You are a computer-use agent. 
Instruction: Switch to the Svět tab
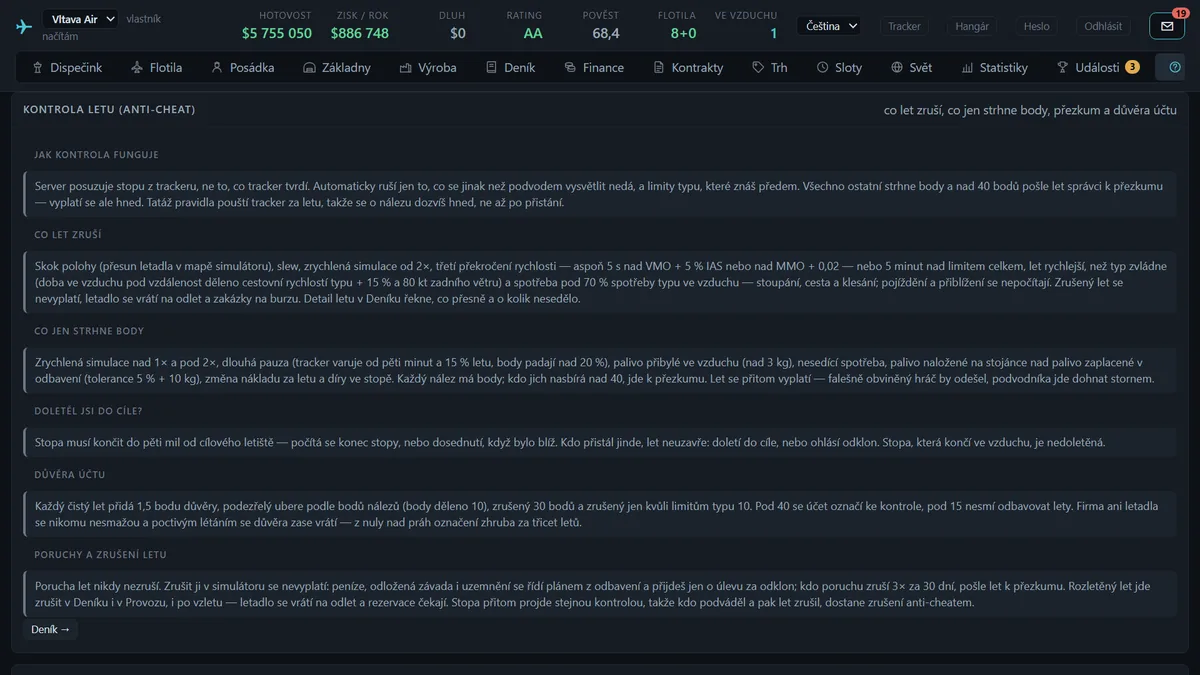tap(911, 67)
